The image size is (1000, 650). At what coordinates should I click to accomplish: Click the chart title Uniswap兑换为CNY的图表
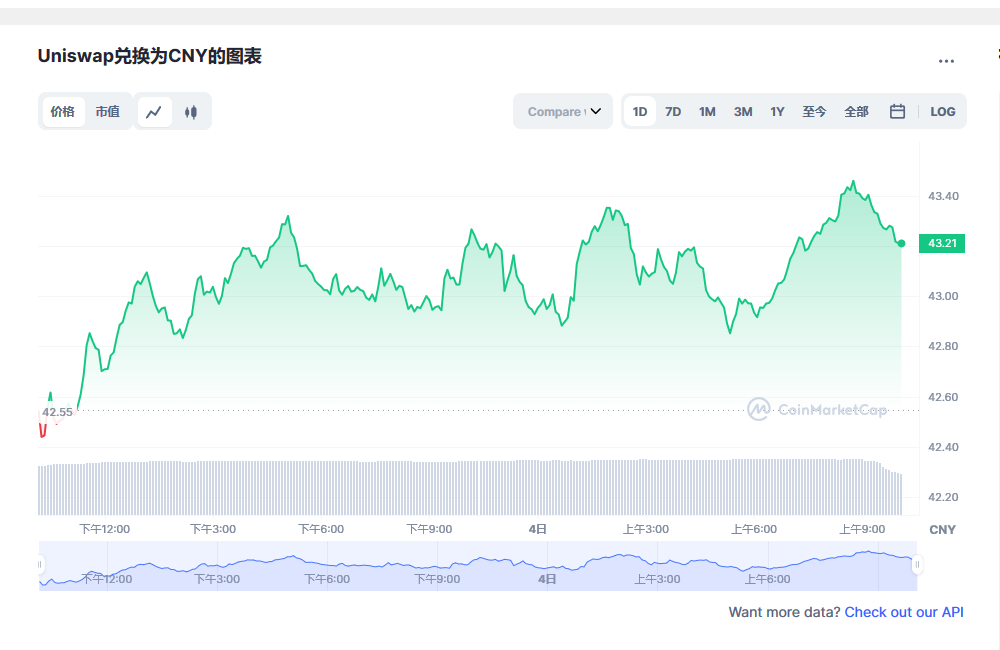coord(150,56)
